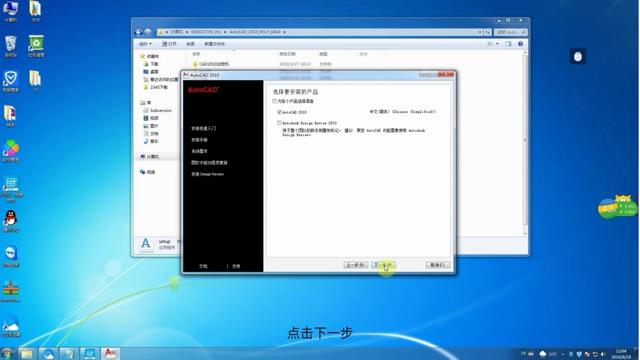Select Desktop (桌面) in Explorer navigation pane
640x360 pixels.
point(151,72)
